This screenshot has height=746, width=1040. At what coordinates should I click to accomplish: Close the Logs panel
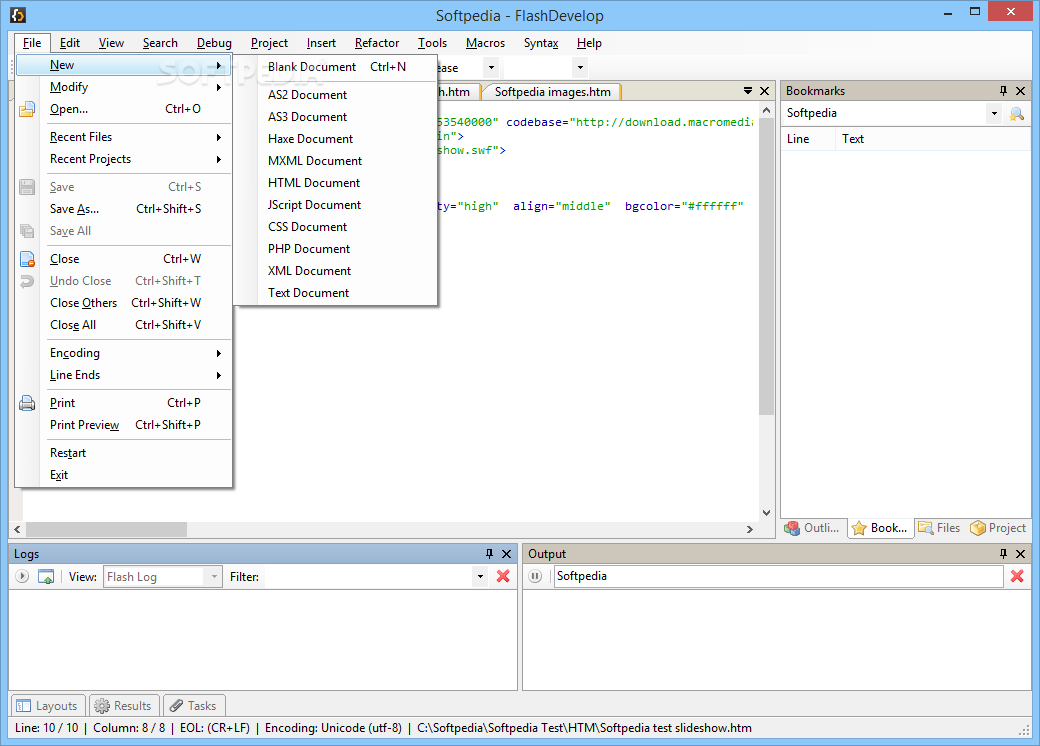pyautogui.click(x=507, y=554)
